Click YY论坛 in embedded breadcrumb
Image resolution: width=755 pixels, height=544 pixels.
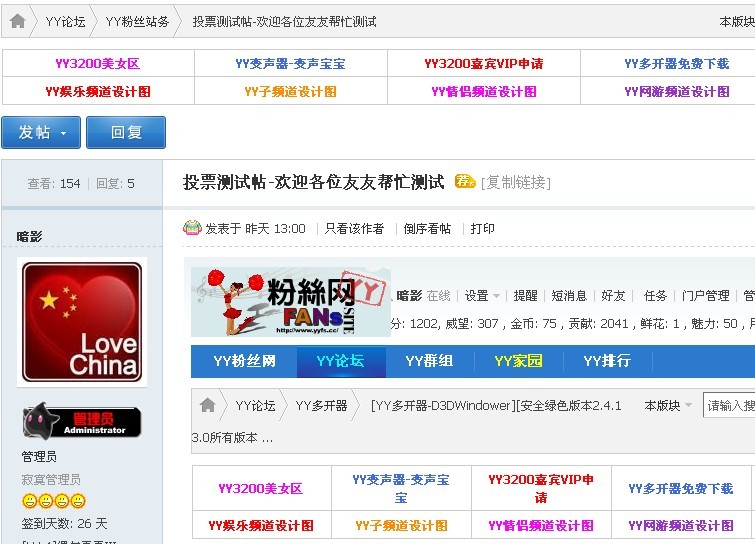(x=255, y=405)
